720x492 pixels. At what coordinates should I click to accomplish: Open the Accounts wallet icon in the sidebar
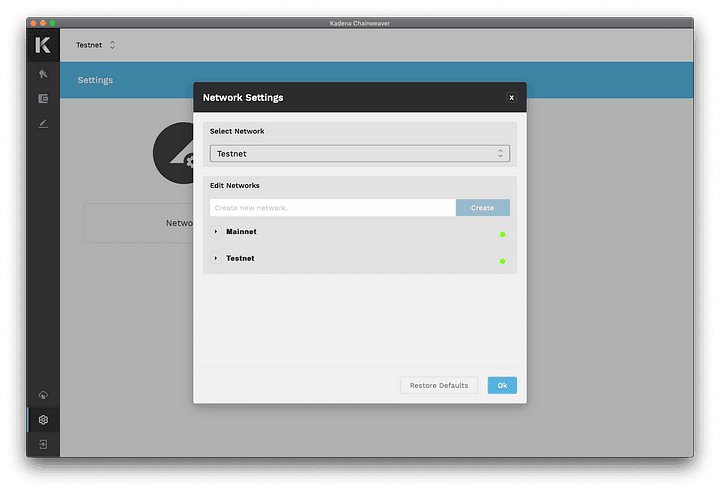coord(43,98)
